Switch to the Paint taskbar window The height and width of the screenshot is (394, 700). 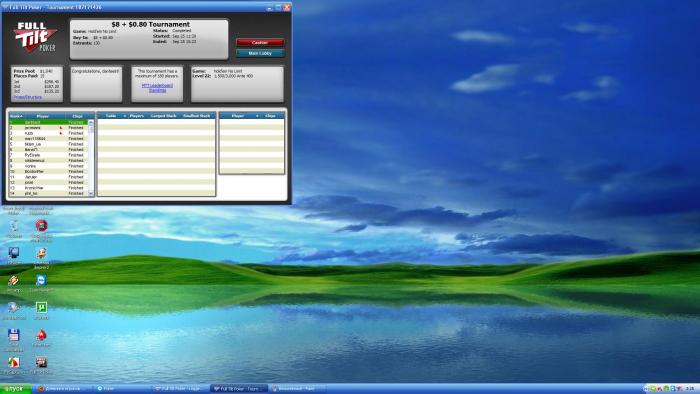click(297, 389)
